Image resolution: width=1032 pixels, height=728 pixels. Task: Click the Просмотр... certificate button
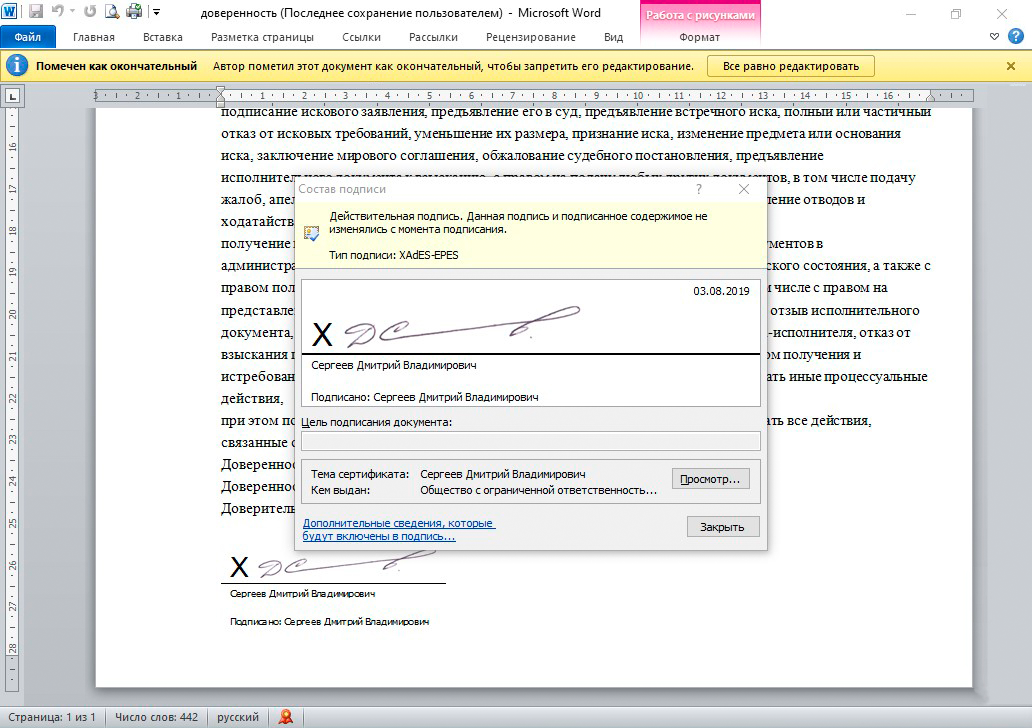(x=710, y=479)
